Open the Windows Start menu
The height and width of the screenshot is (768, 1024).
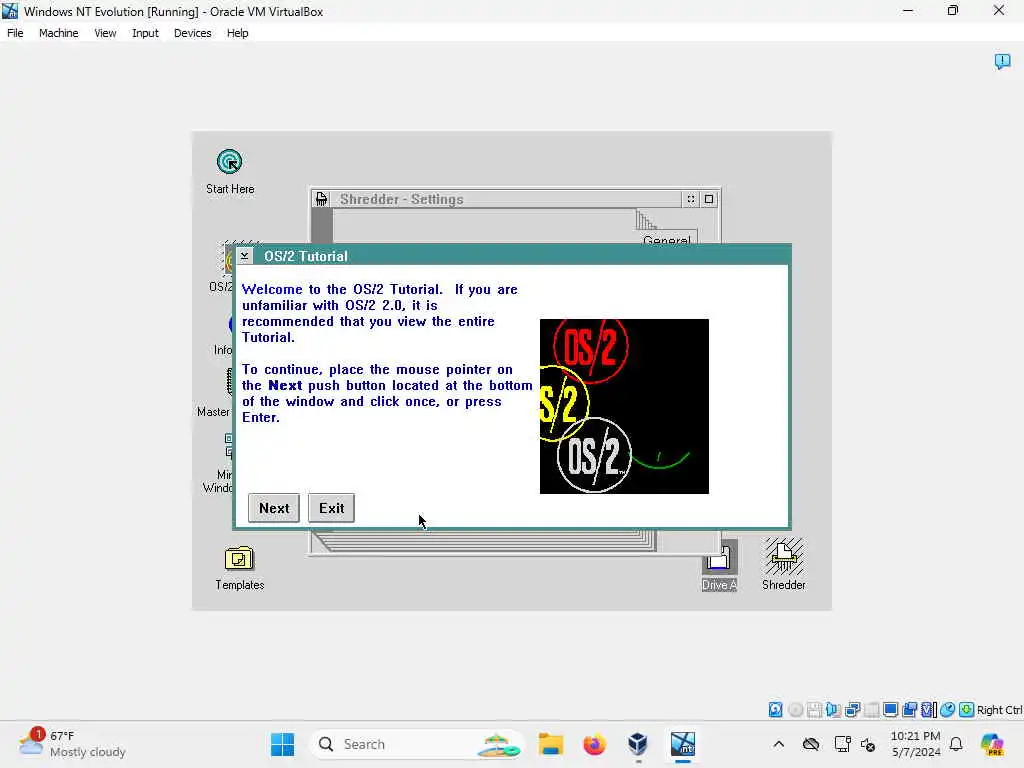(282, 744)
